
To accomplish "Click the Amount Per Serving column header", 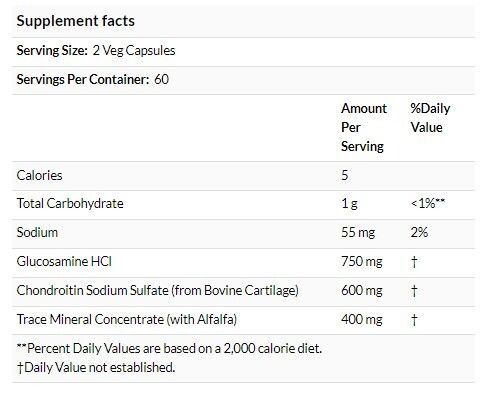I will 364,127.
